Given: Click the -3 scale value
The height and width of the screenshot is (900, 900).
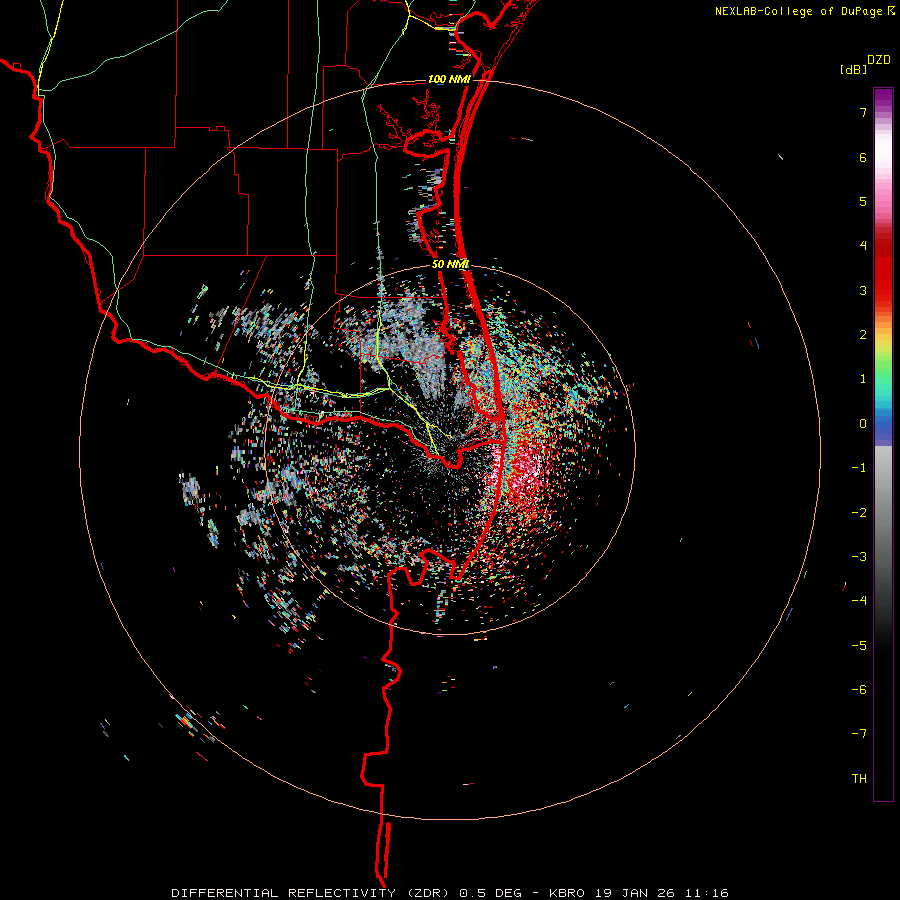Looking at the screenshot, I should [x=859, y=556].
